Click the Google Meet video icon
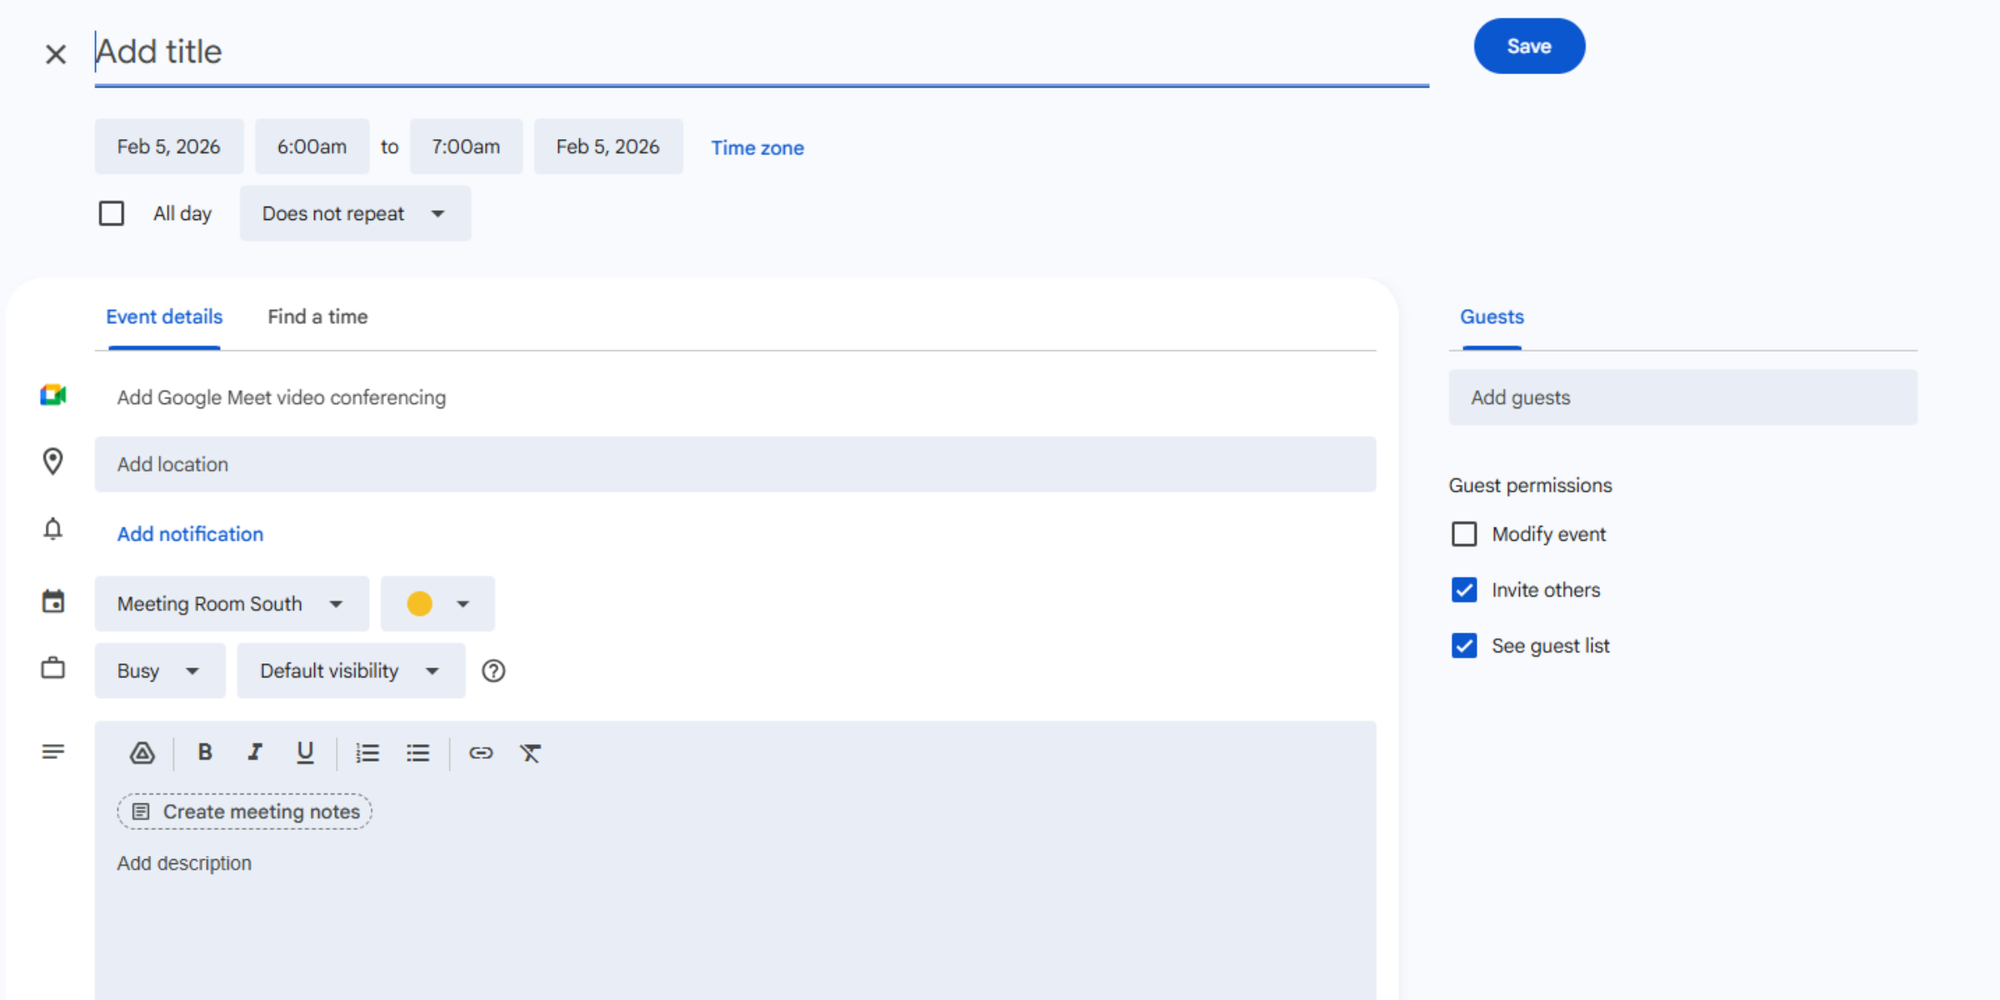 click(53, 396)
